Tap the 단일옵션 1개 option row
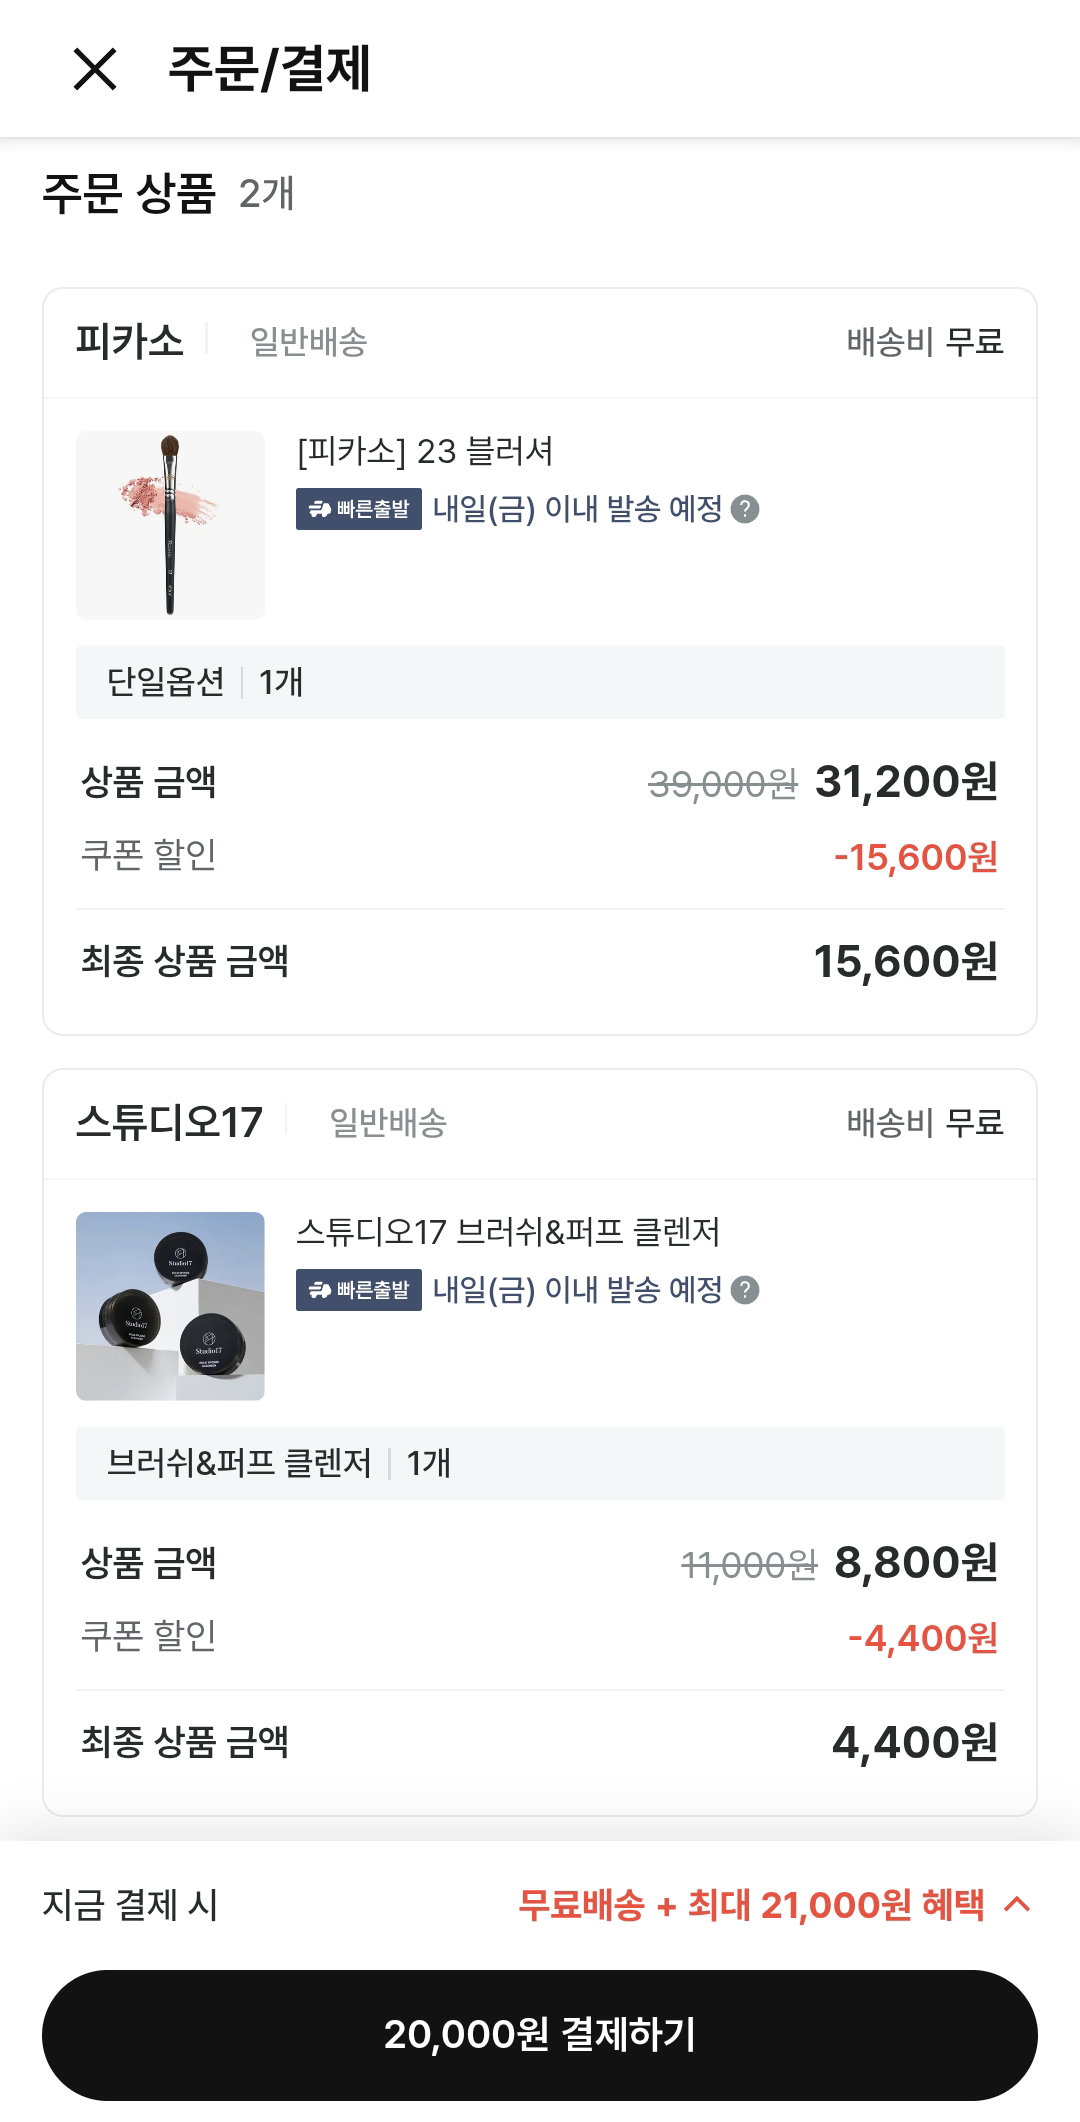Image resolution: width=1080 pixels, height=2122 pixels. pyautogui.click(x=540, y=682)
